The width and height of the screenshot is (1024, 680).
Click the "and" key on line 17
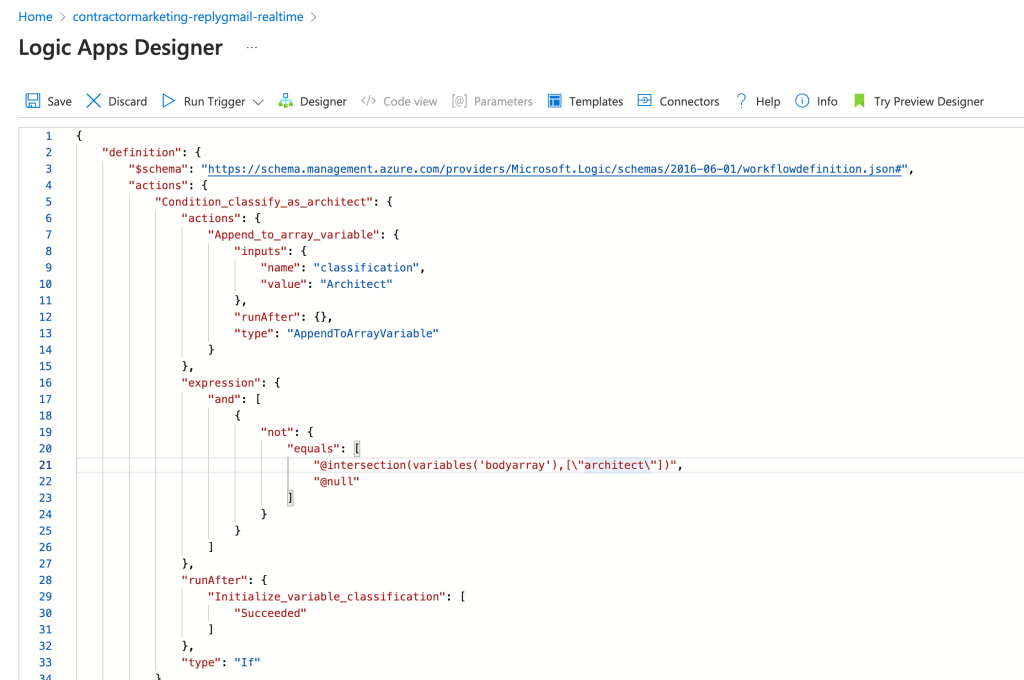coord(224,399)
